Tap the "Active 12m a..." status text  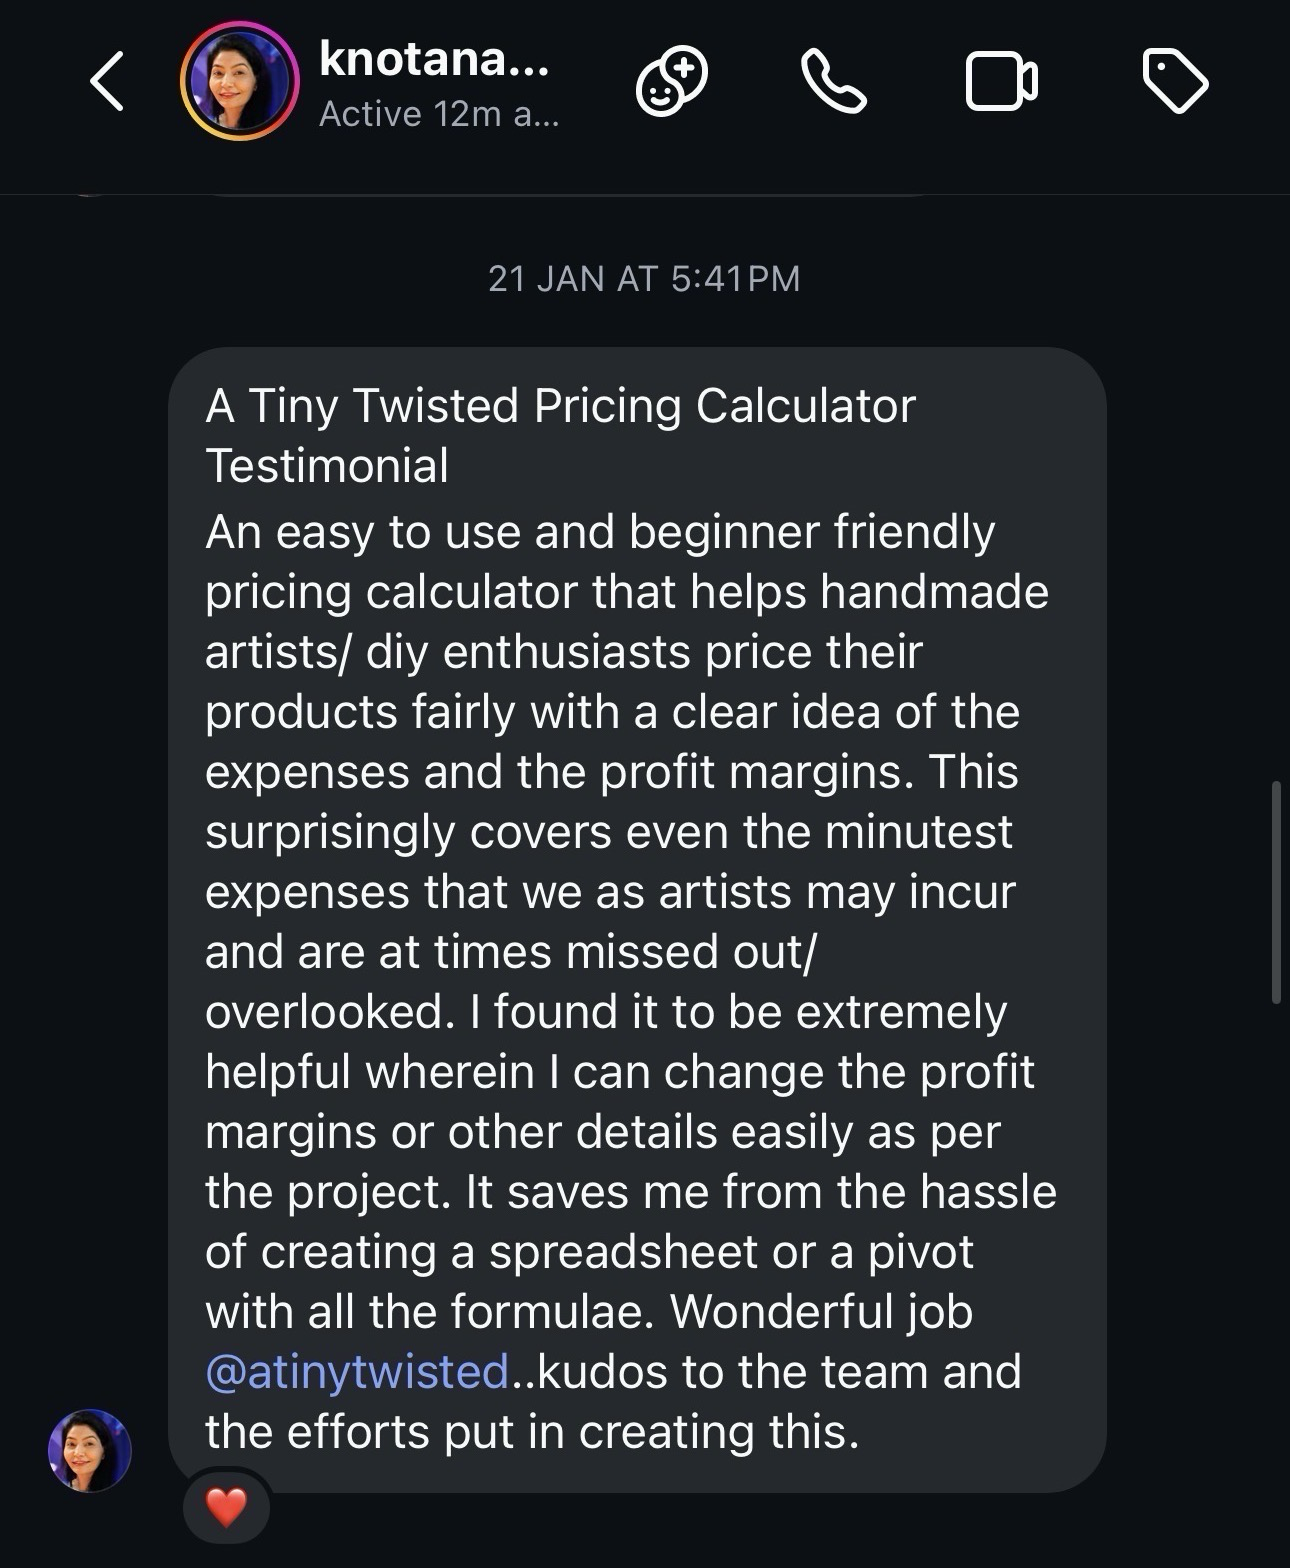(438, 114)
